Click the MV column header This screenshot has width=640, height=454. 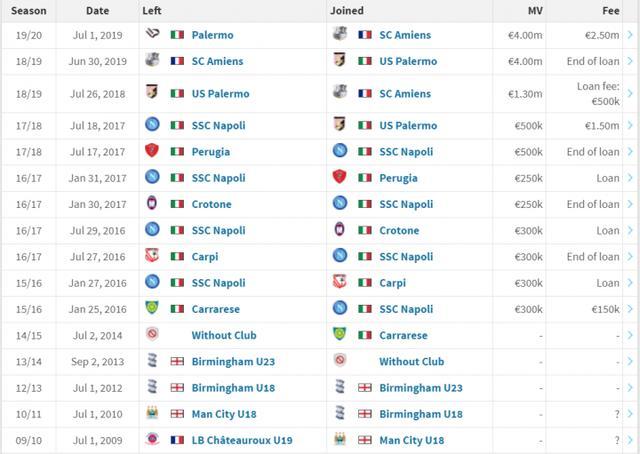pos(535,11)
